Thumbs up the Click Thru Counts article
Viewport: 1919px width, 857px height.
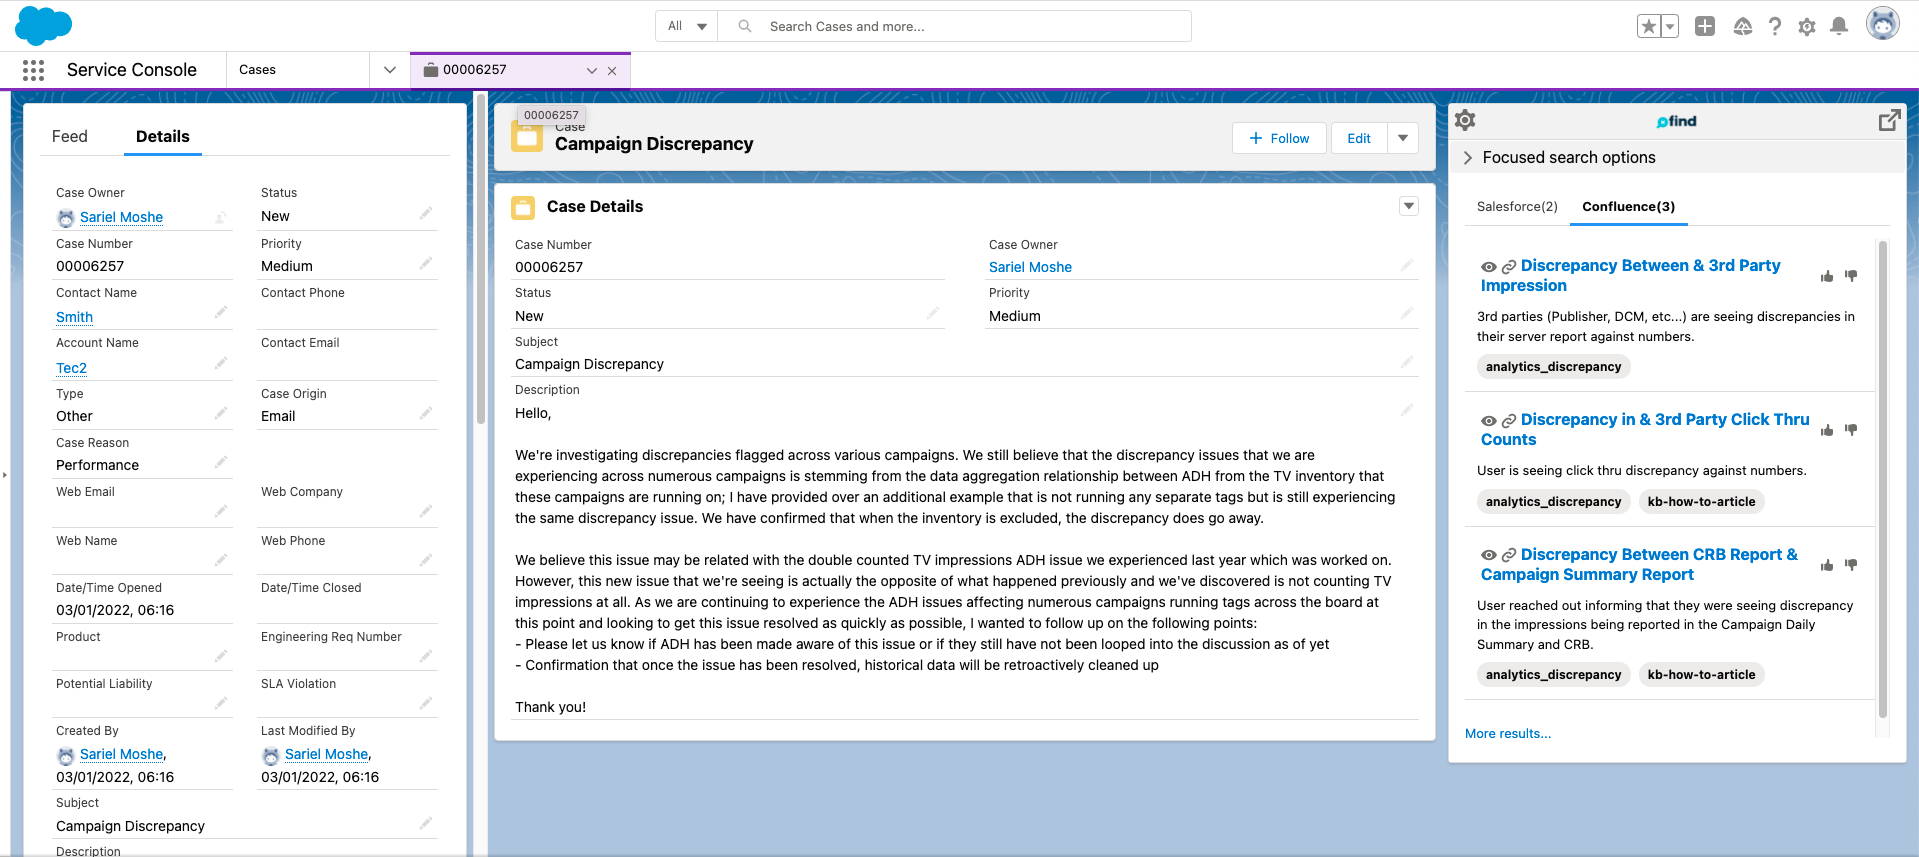pyautogui.click(x=1827, y=430)
